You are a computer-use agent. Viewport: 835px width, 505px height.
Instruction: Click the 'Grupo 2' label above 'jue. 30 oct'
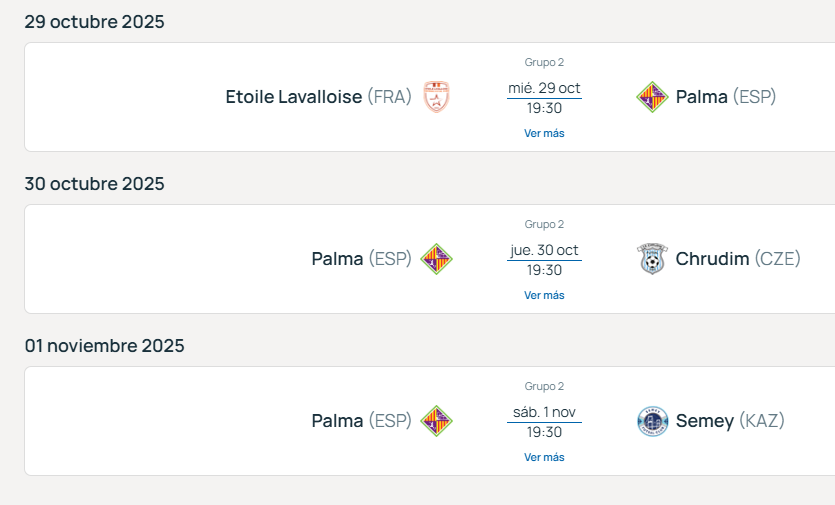544,224
